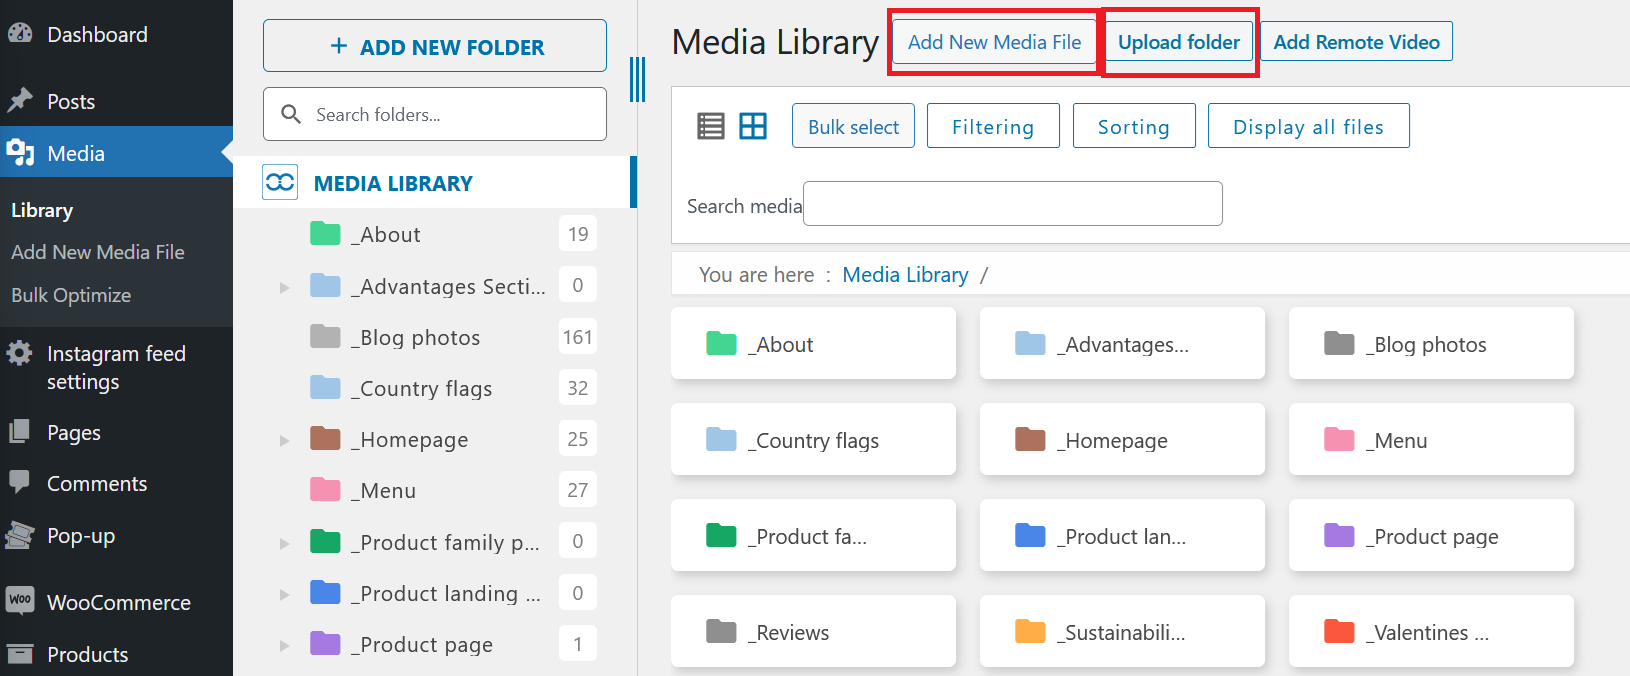Image resolution: width=1630 pixels, height=676 pixels.
Task: Click the Media Library breadcrumb link
Action: [x=905, y=275]
